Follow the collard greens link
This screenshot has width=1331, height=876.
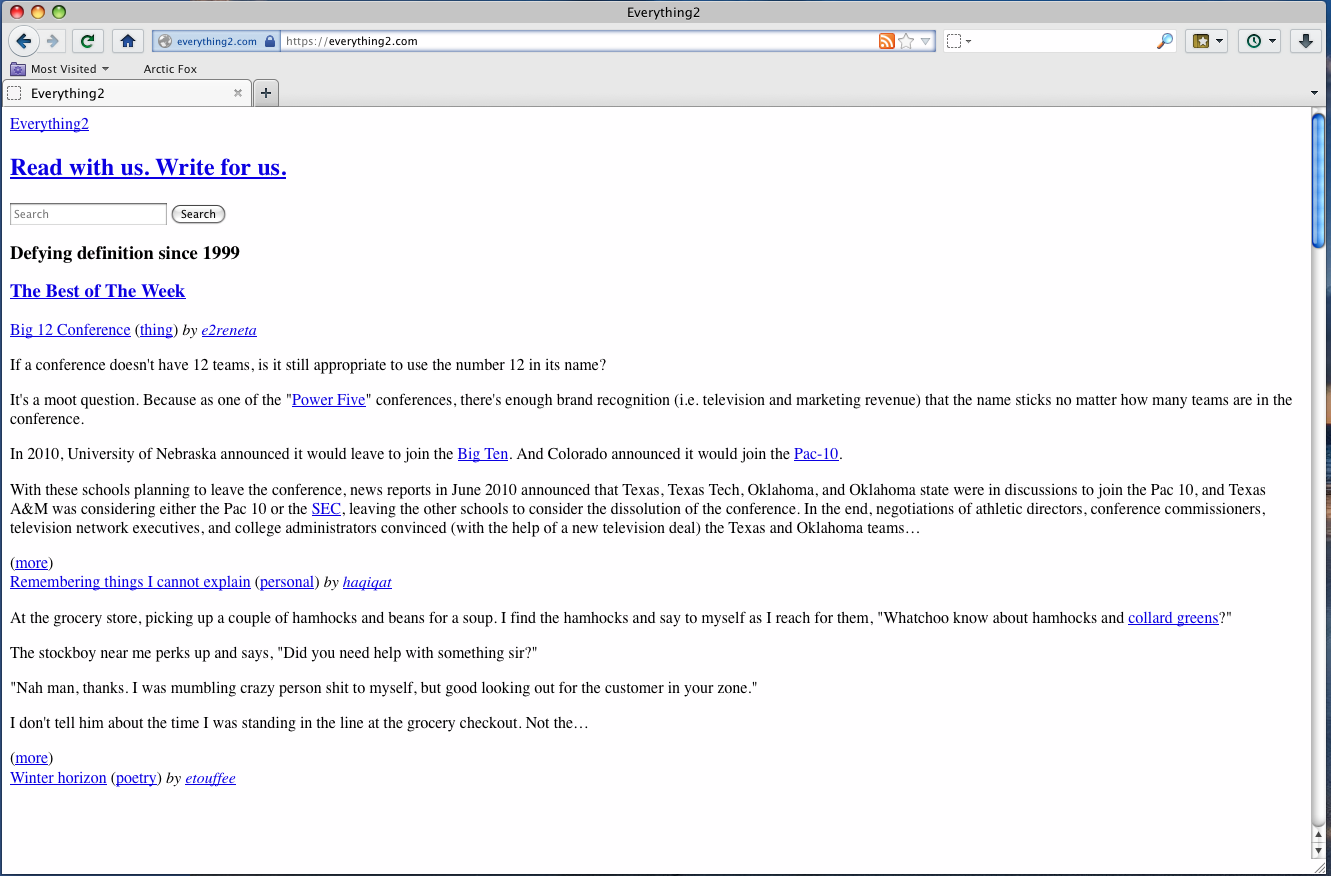click(x=1173, y=618)
